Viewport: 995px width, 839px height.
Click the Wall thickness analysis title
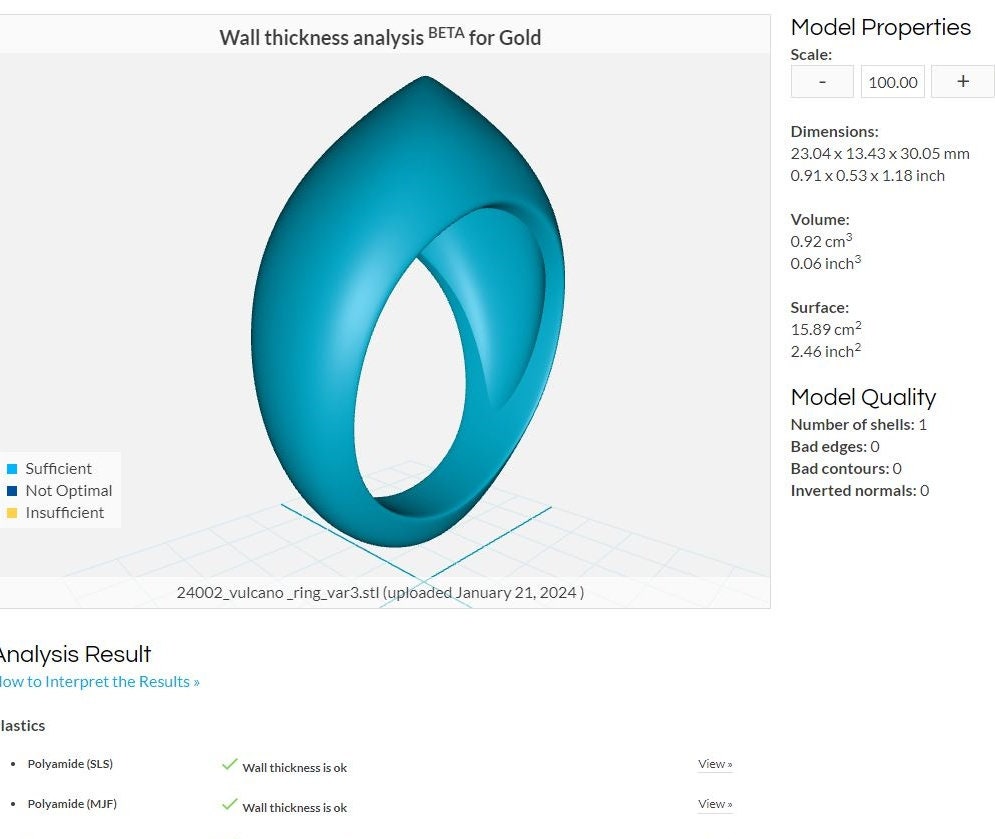pyautogui.click(x=380, y=37)
